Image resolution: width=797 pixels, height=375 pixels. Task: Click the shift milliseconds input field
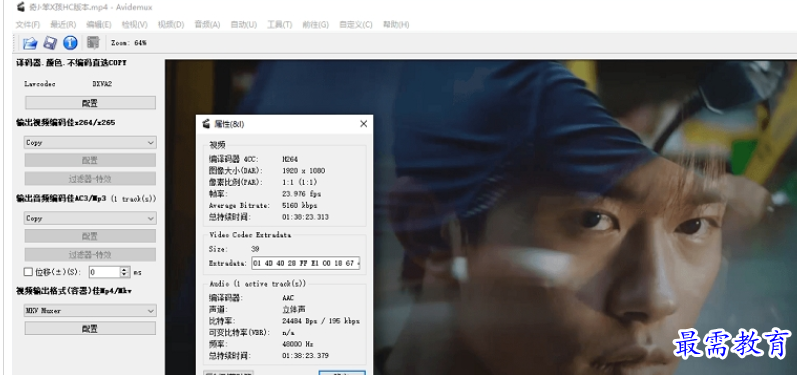click(x=105, y=272)
